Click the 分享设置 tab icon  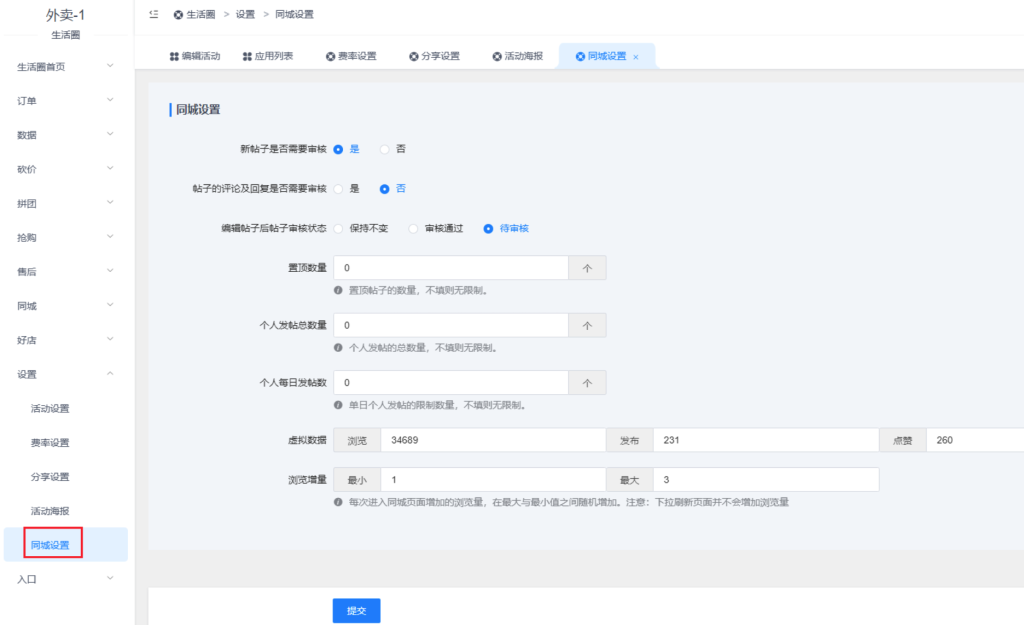point(413,56)
